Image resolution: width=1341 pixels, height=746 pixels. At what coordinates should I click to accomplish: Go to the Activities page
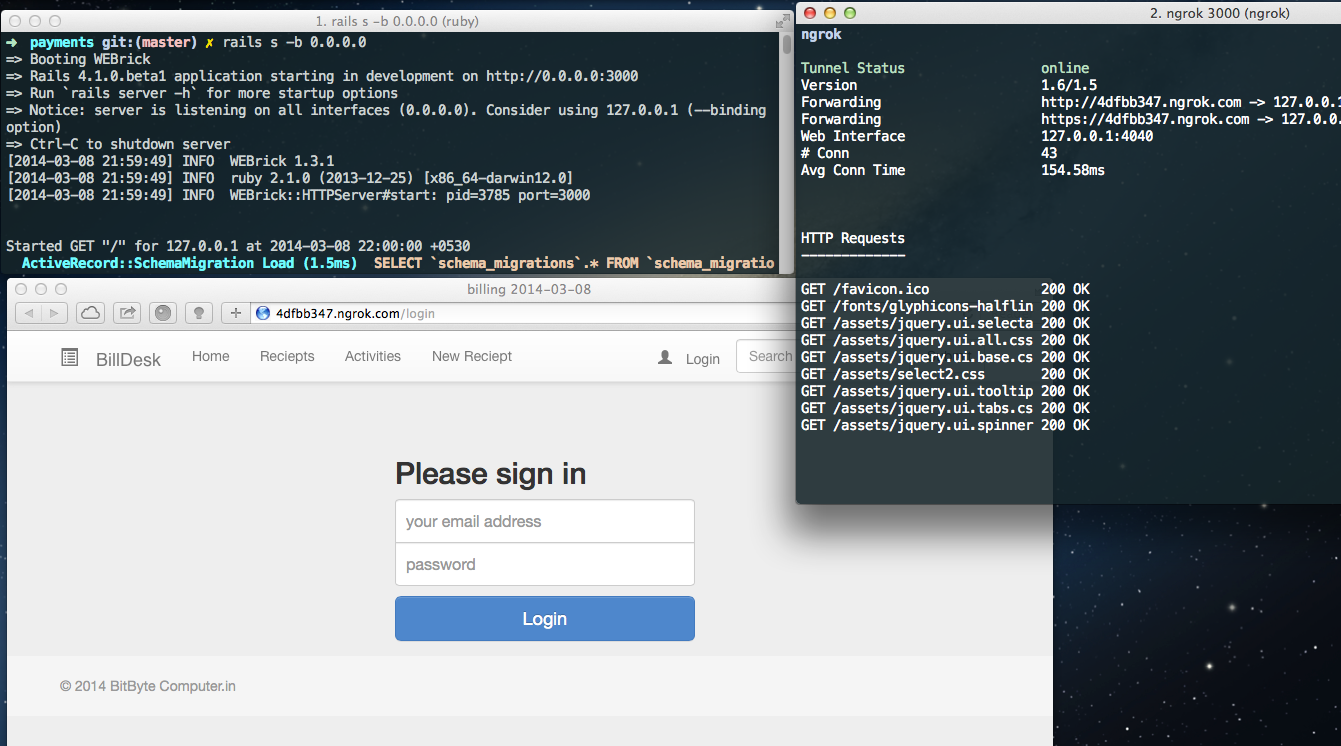(x=372, y=356)
